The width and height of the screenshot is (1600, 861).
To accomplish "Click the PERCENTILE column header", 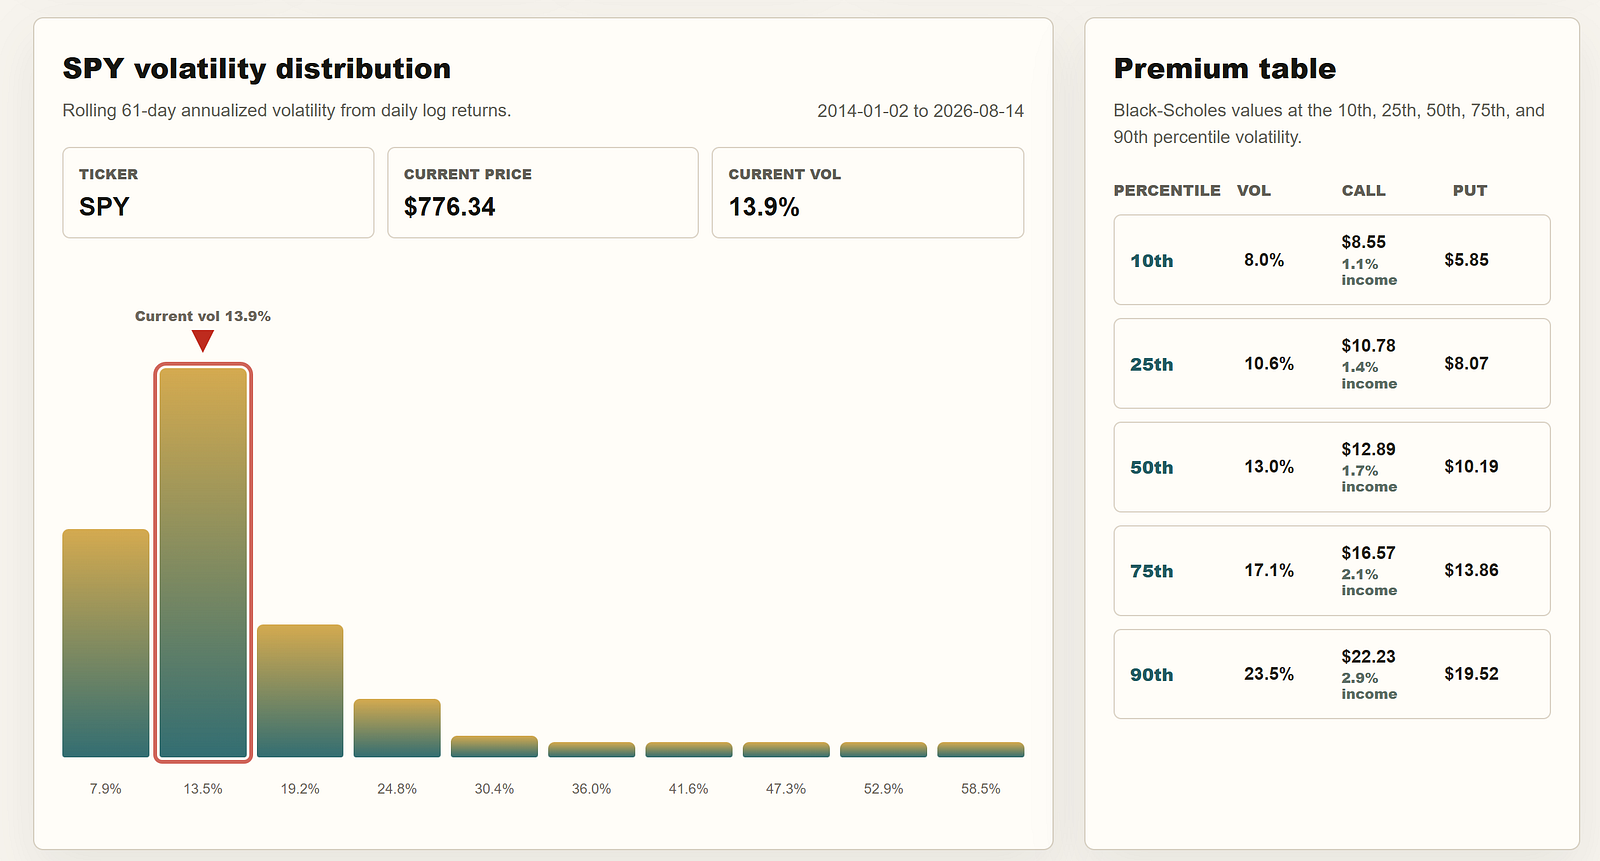I will coord(1167,190).
